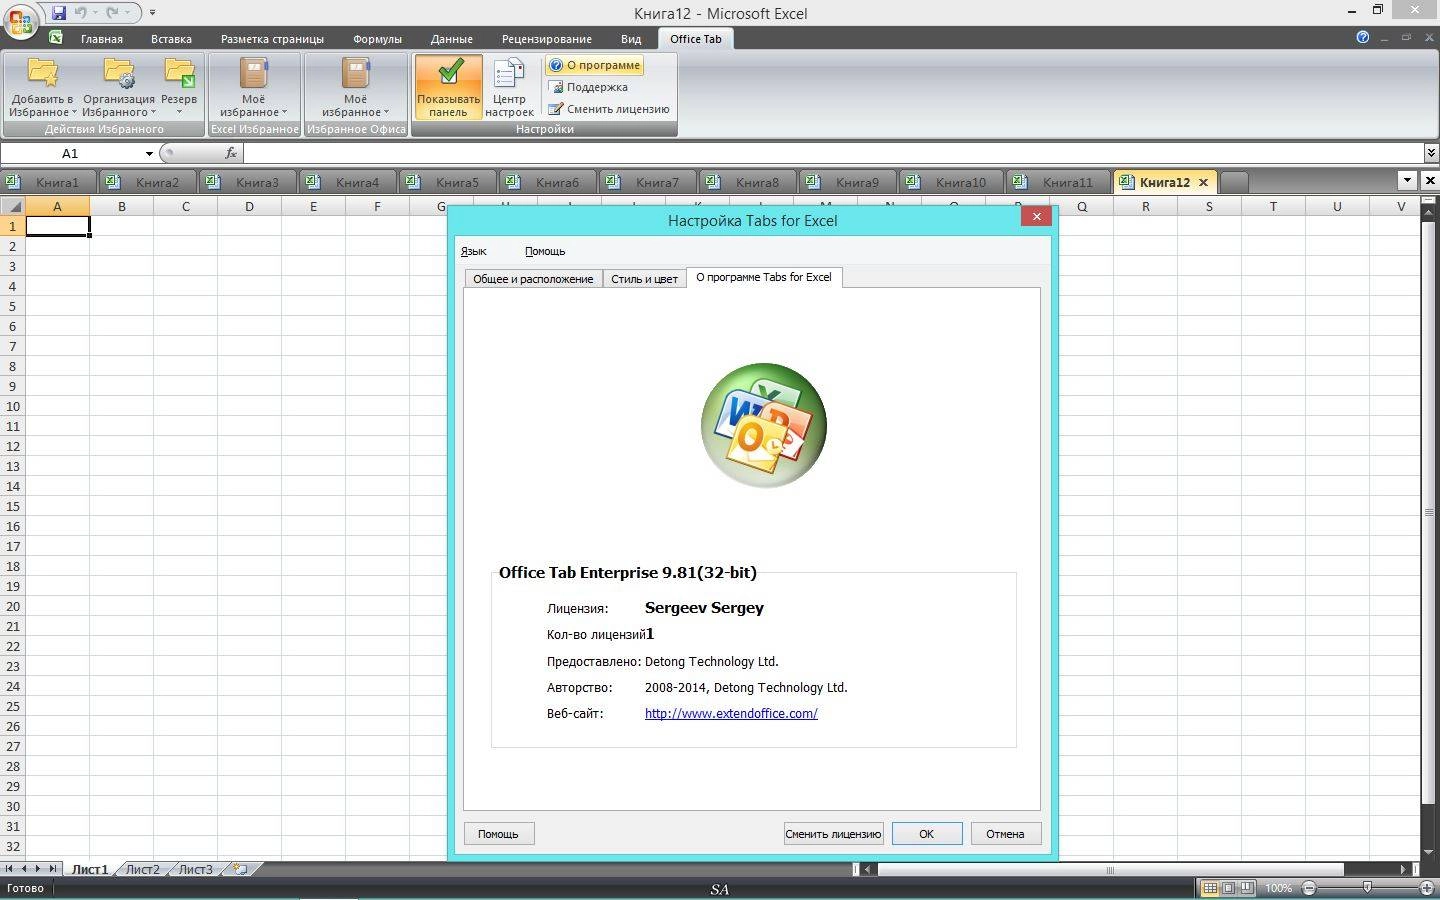Click the Помощь button in dialog
The height and width of the screenshot is (900, 1440).
pos(498,833)
